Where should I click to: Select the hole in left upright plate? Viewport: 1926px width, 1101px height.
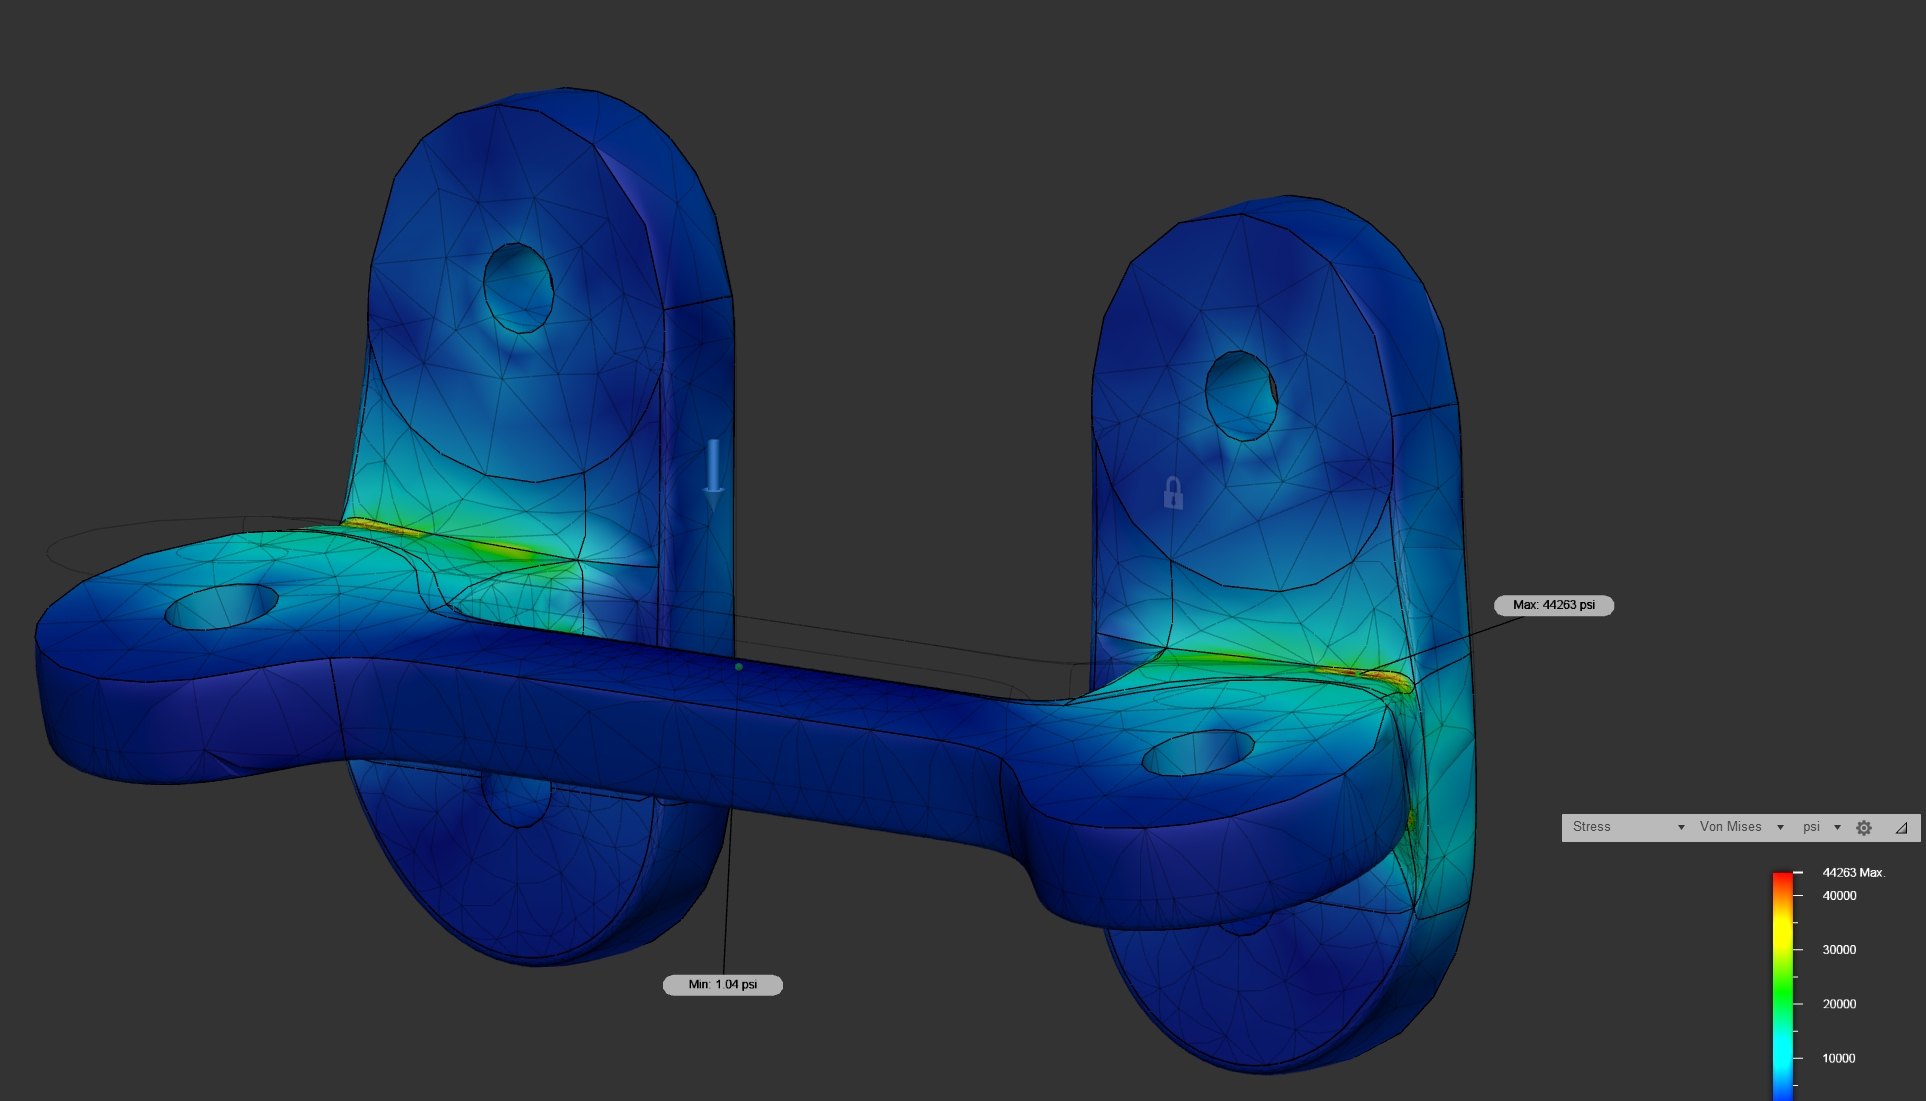[x=518, y=287]
